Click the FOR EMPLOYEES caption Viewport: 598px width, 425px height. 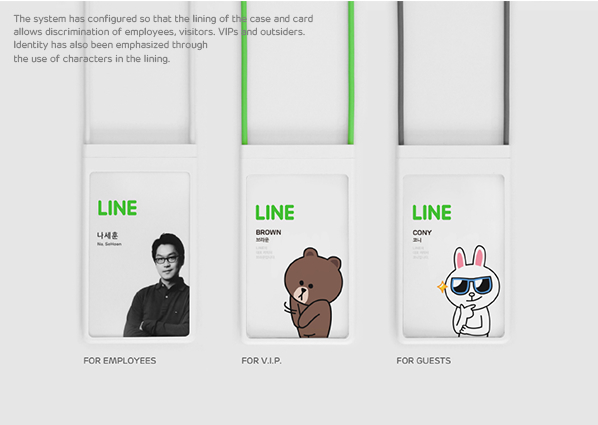point(120,361)
